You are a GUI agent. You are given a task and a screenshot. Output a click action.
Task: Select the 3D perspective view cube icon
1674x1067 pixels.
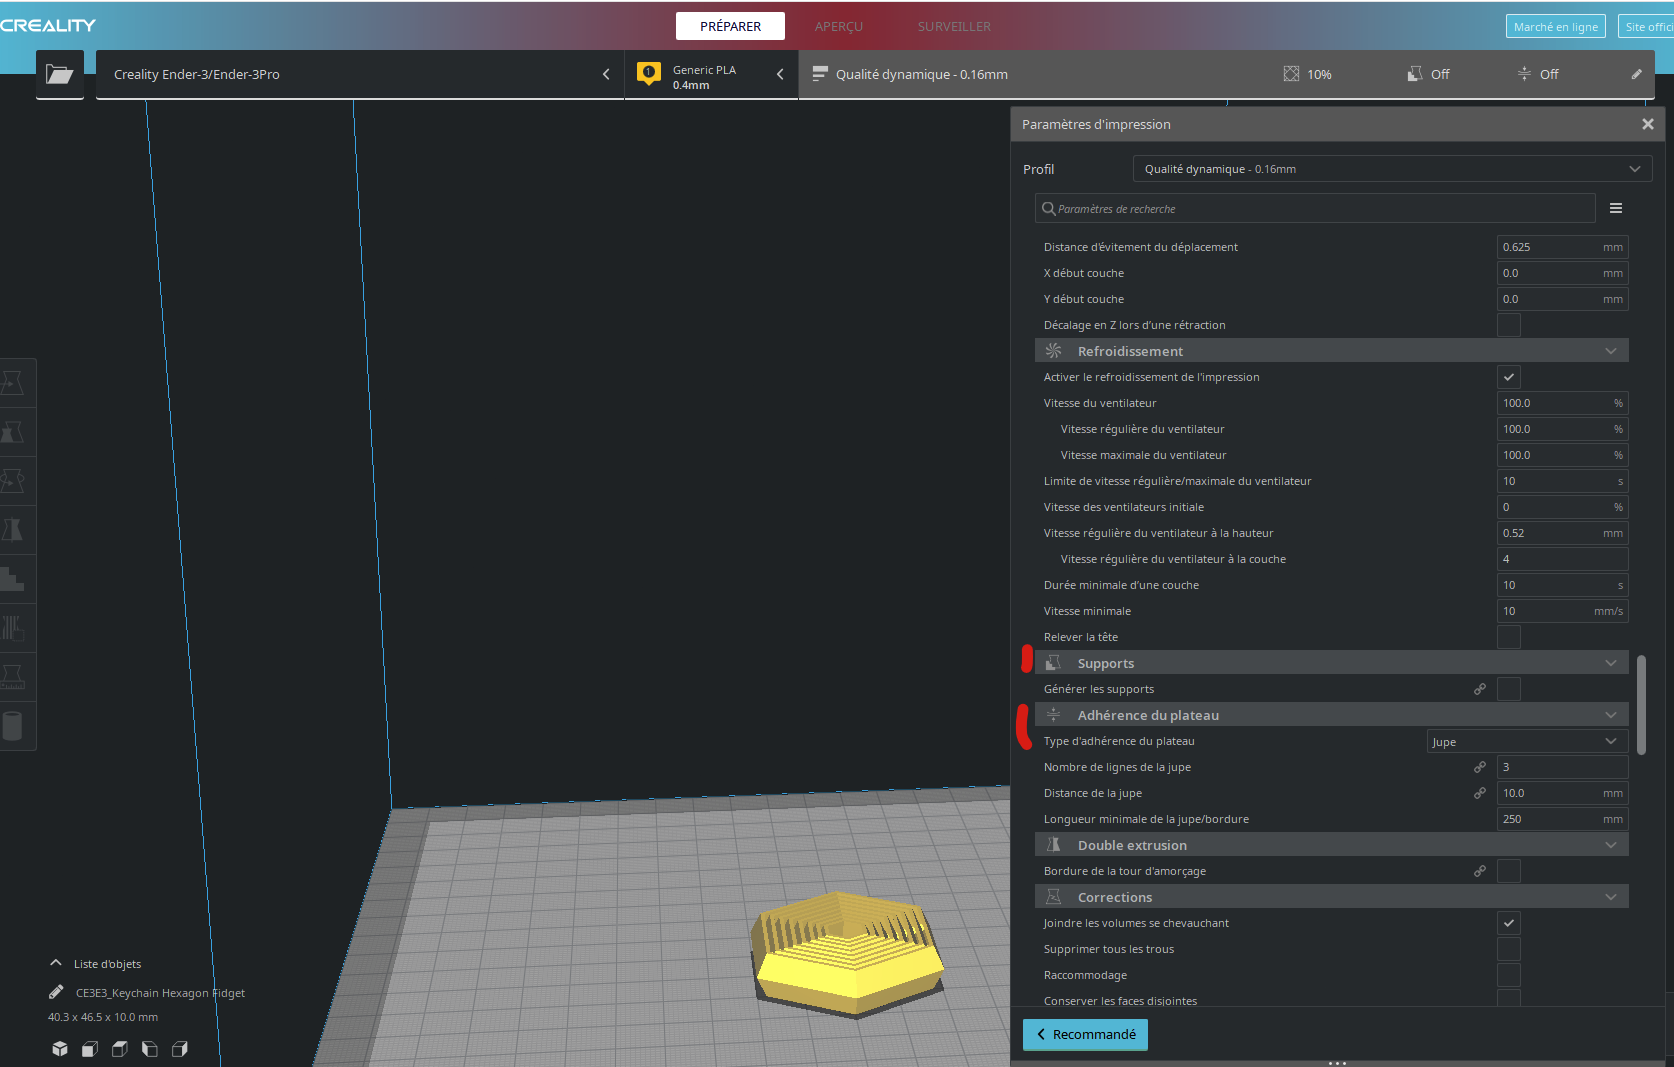point(60,1048)
